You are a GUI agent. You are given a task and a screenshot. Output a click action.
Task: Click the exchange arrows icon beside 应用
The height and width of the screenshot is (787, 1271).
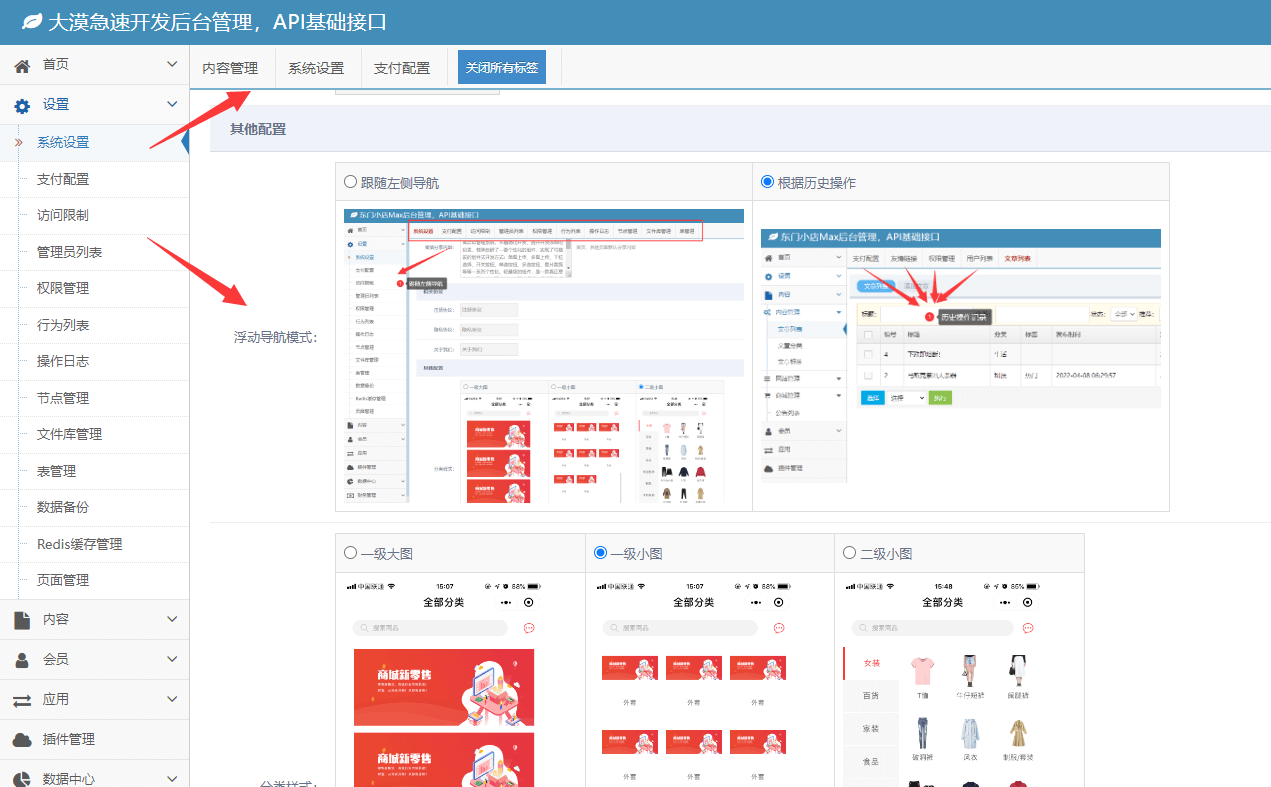pos(22,700)
